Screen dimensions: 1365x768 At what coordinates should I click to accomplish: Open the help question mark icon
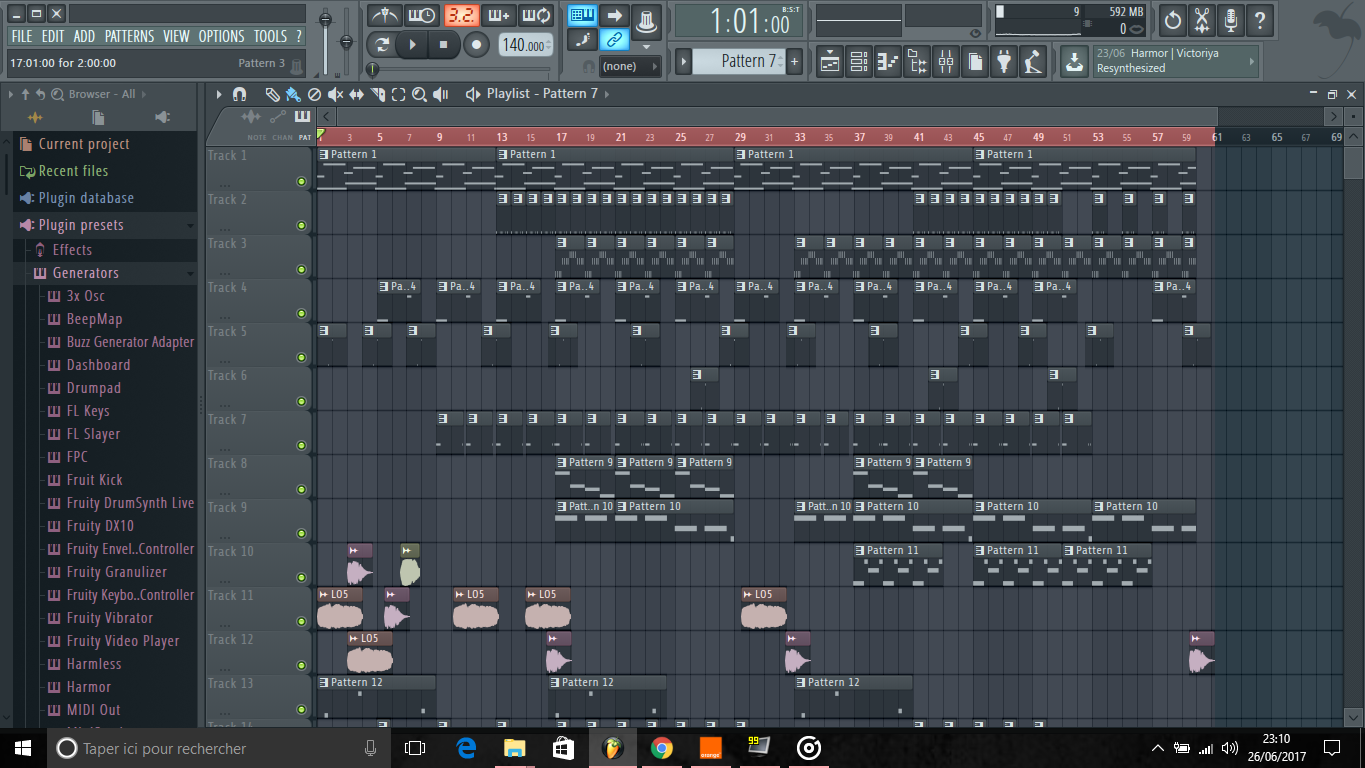pyautogui.click(x=1260, y=19)
